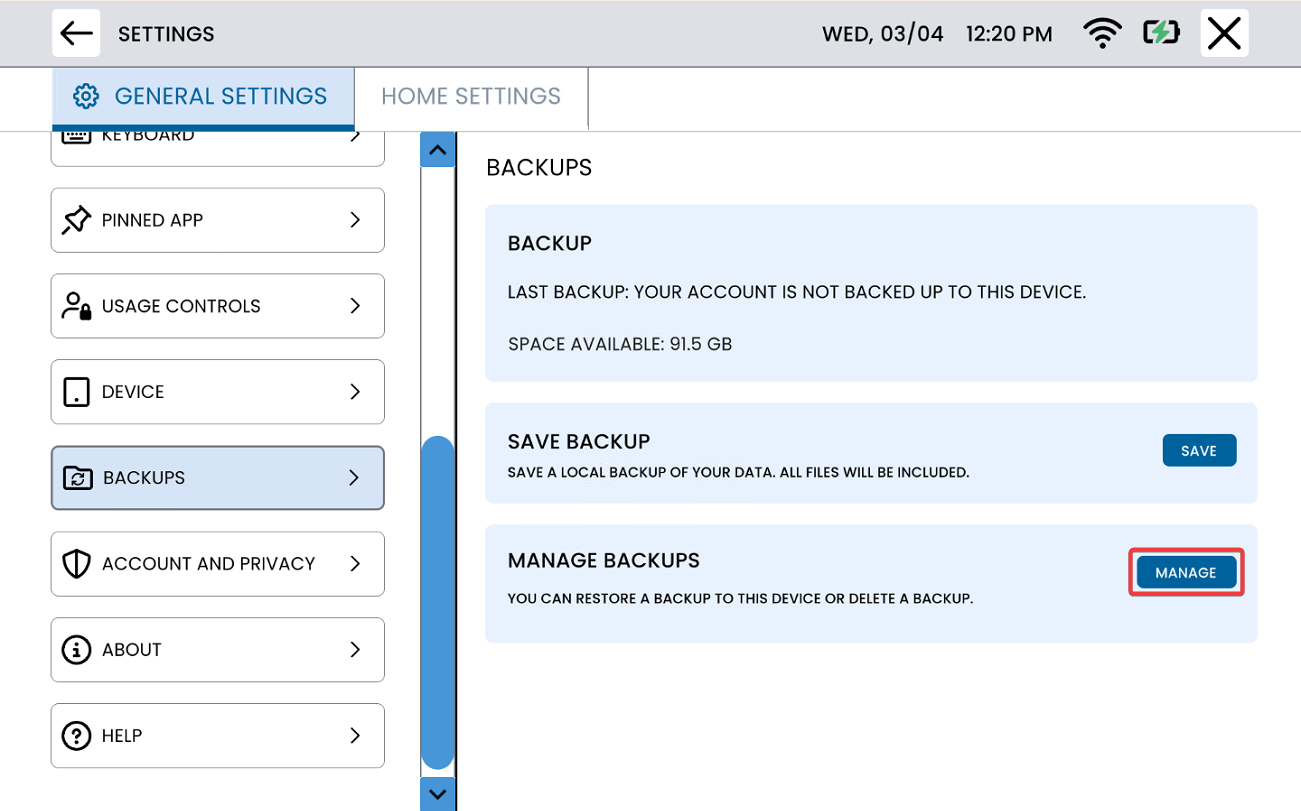Click the Backups folder sync icon
Screen dimensions: 1301x811
(77, 478)
